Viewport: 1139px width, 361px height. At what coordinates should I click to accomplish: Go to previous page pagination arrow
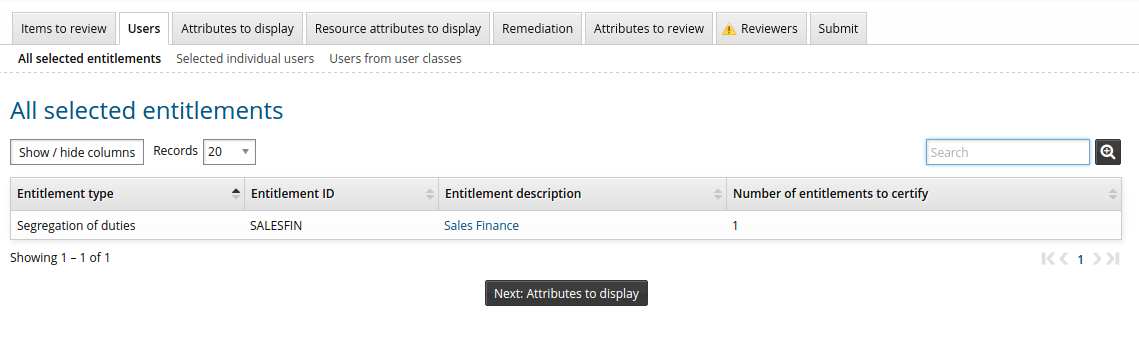tap(1063, 258)
